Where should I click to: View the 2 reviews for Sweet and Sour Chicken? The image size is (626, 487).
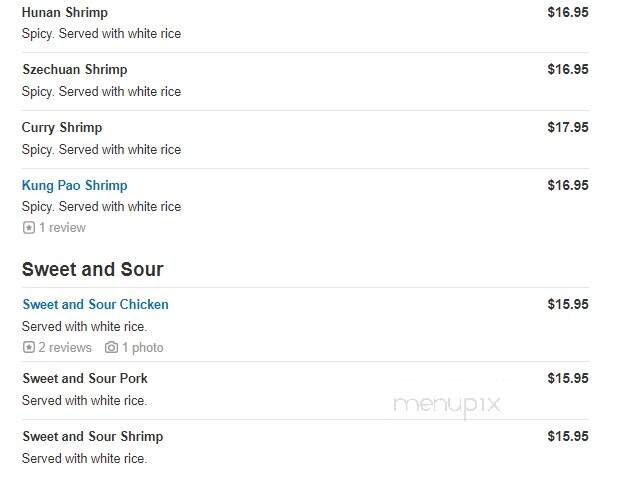[x=65, y=348]
